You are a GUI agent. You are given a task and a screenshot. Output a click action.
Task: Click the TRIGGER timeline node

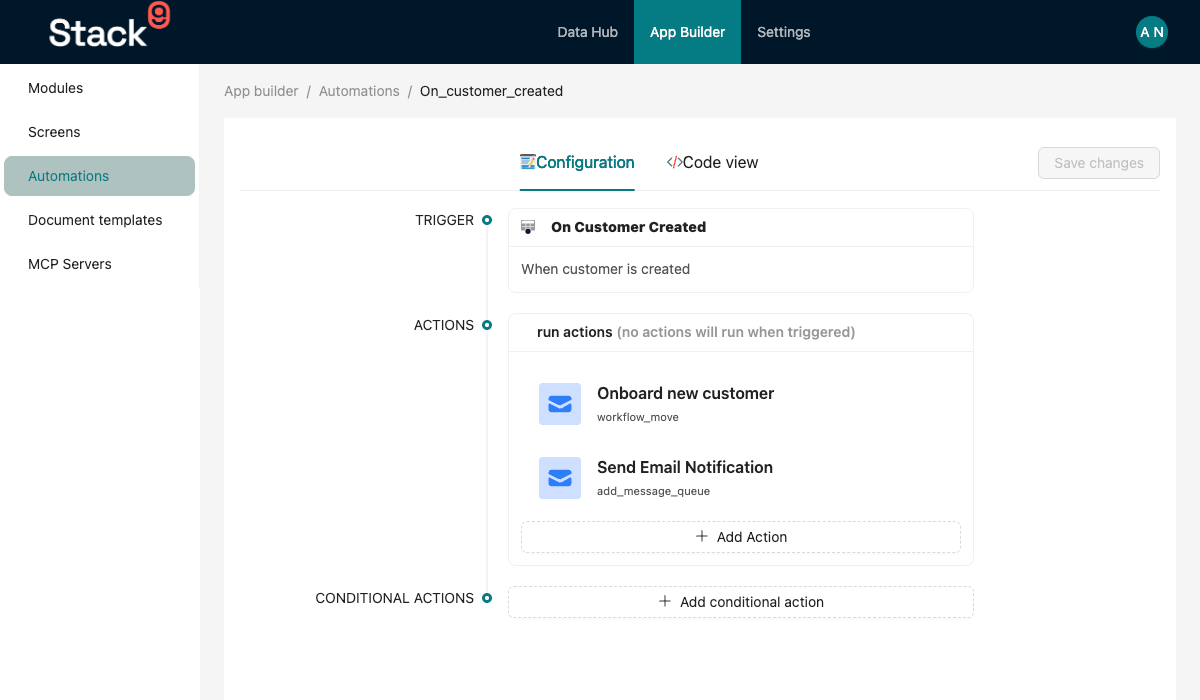487,220
